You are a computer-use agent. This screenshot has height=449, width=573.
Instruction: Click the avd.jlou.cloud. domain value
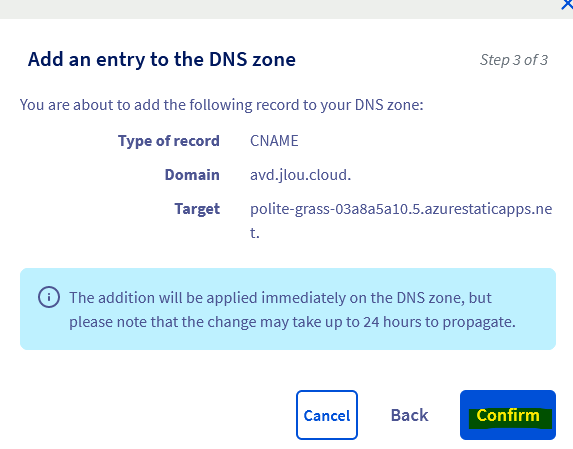tap(300, 175)
